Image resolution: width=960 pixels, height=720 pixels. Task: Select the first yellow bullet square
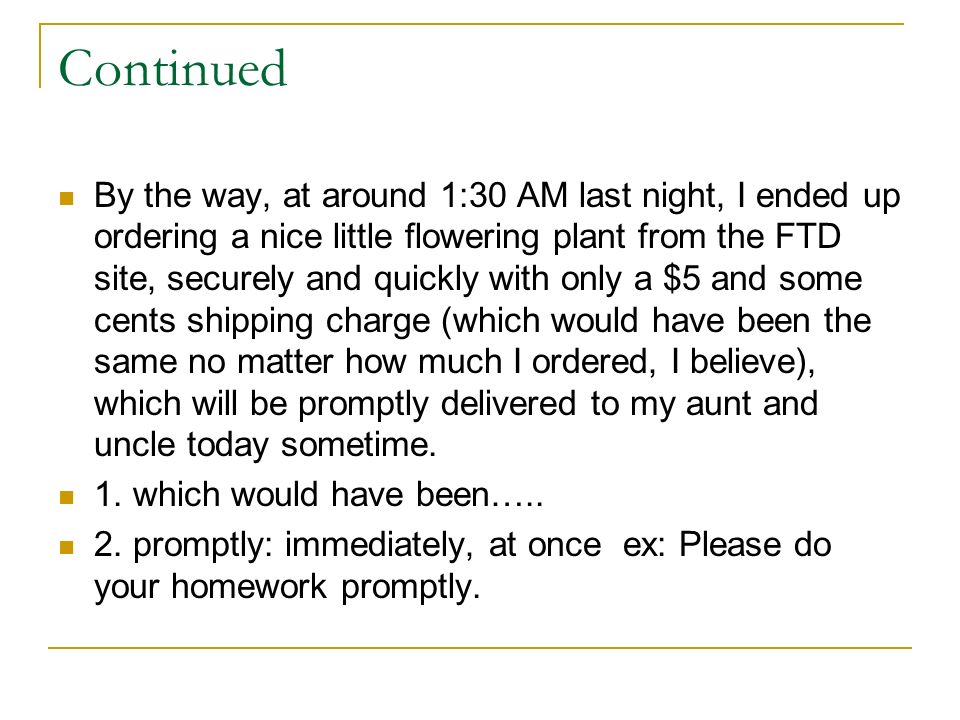pyautogui.click(x=67, y=198)
